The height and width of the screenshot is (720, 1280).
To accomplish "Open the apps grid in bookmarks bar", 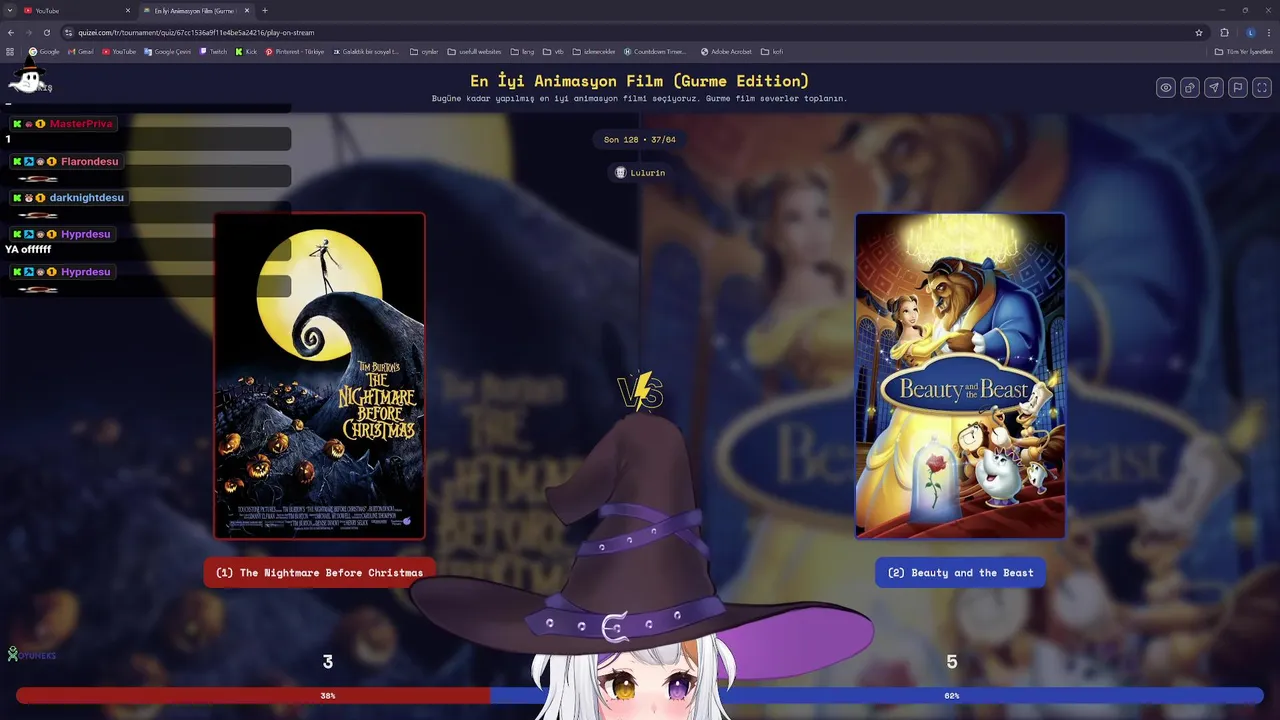I will [10, 51].
